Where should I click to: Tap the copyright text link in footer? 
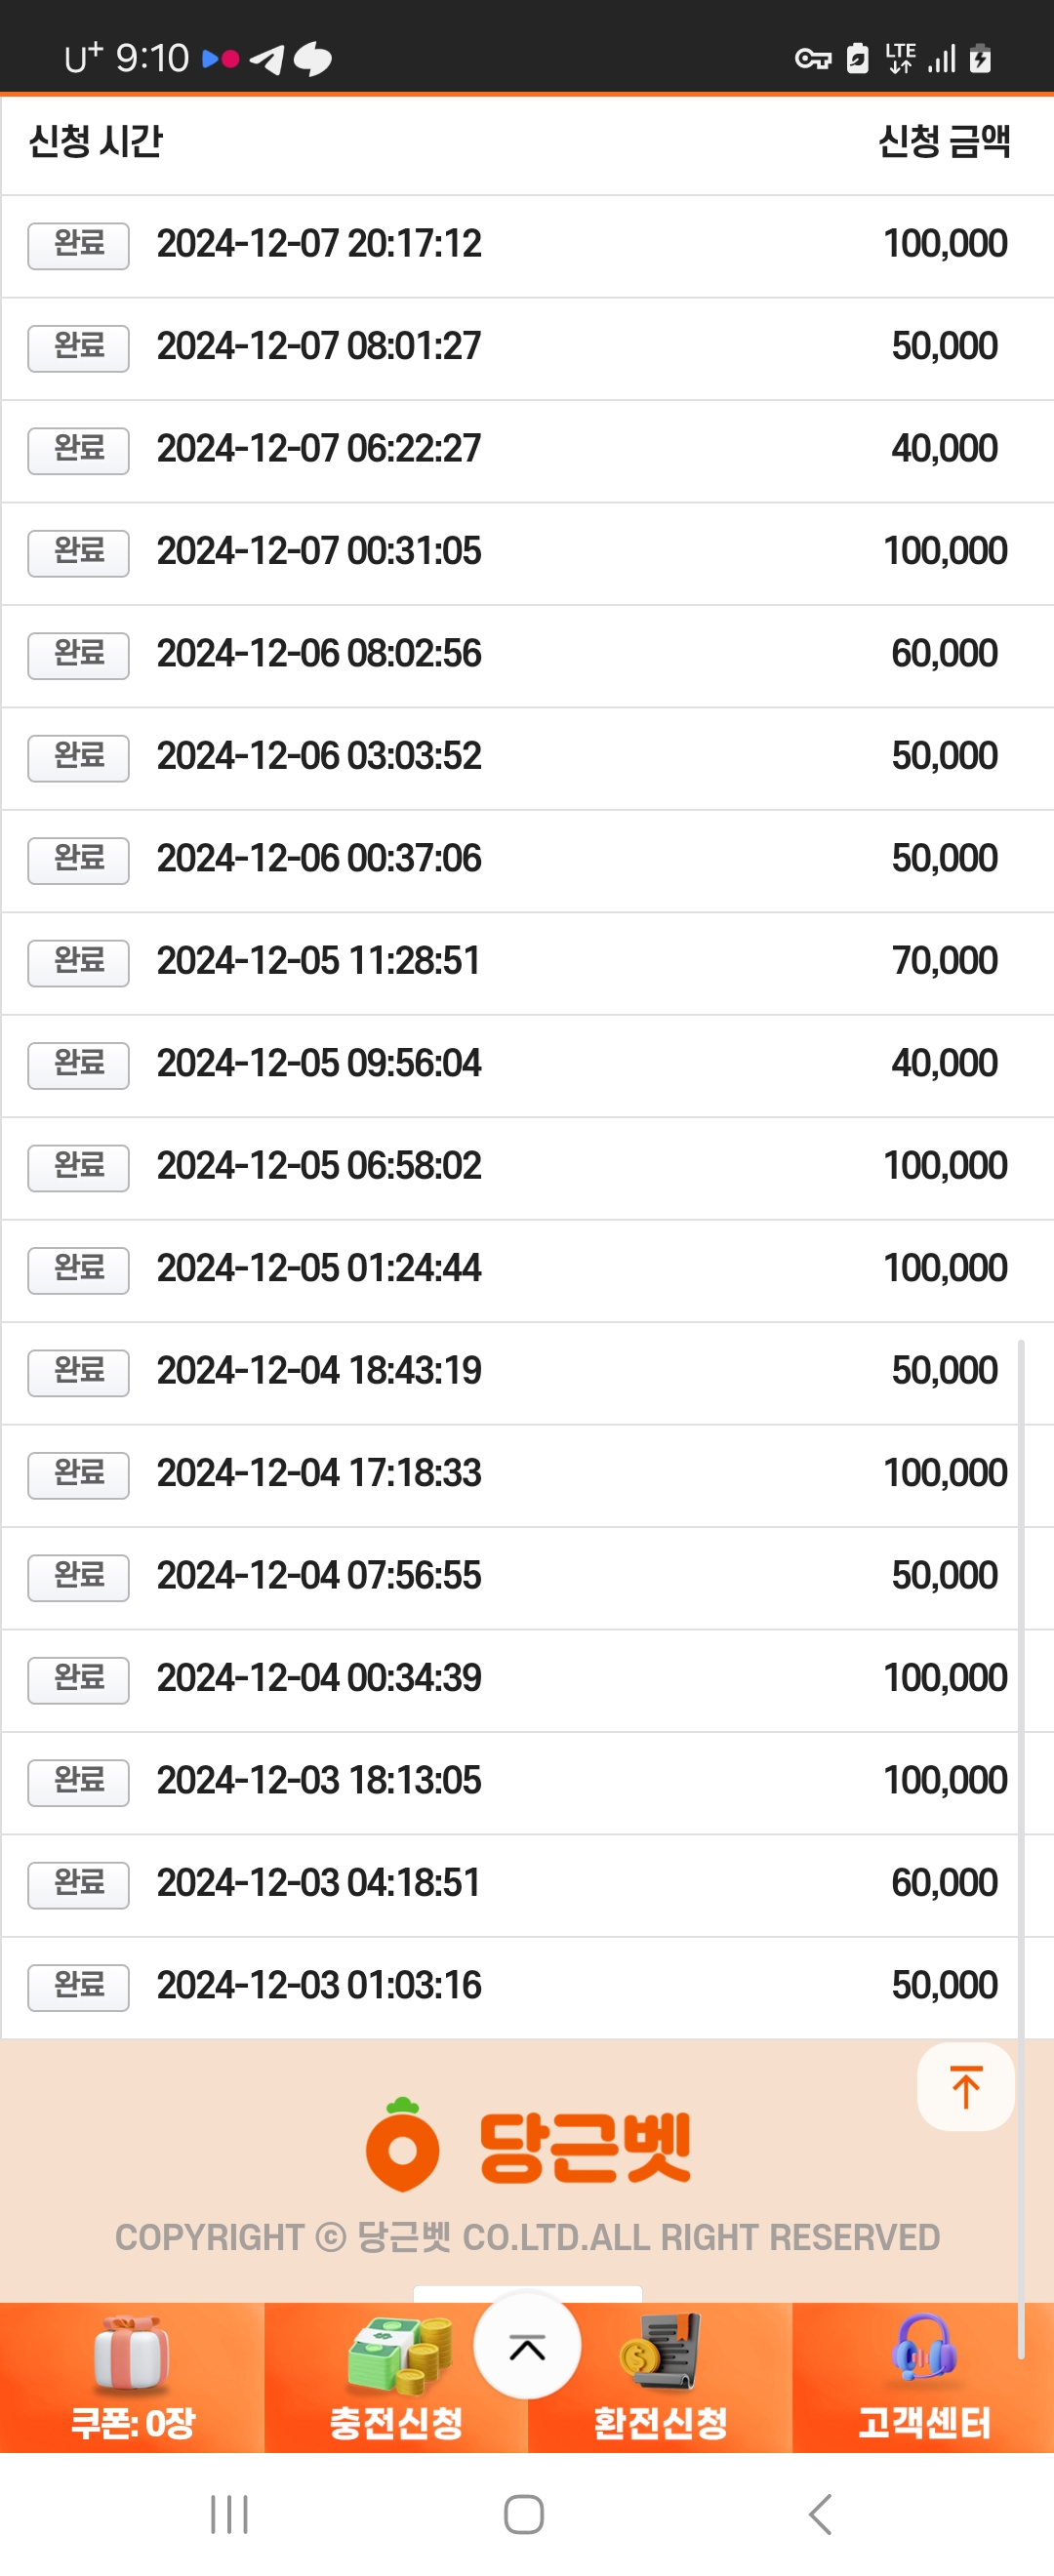527,2237
